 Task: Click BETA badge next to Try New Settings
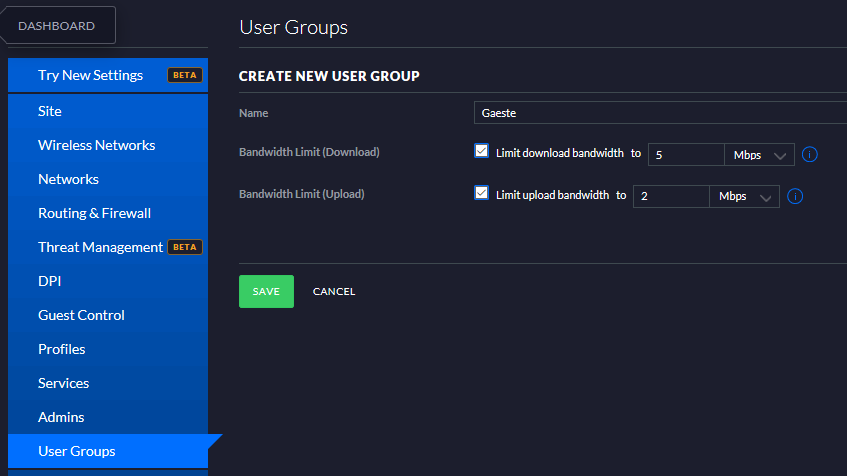[x=185, y=75]
